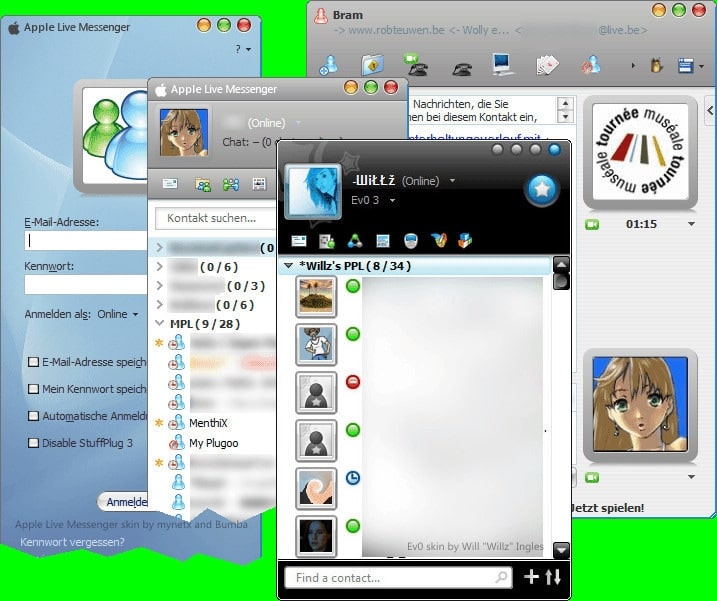717x601 pixels.
Task: Open Anmelden als Online dropdown
Action: 118,314
